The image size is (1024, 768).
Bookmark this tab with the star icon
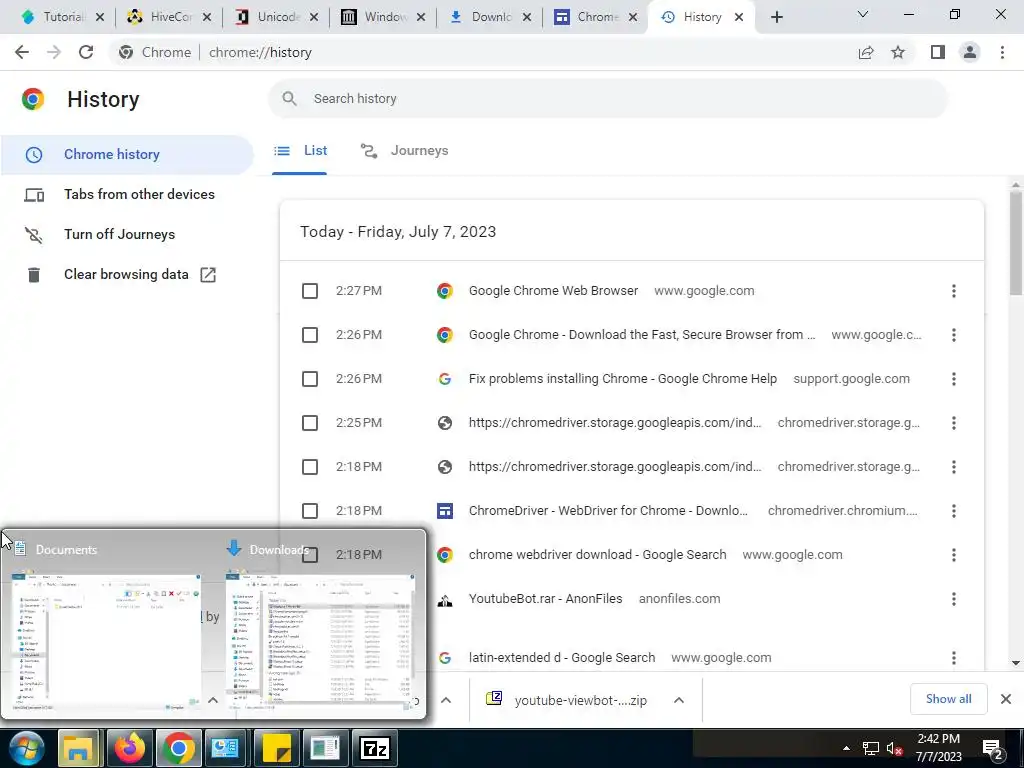898,52
